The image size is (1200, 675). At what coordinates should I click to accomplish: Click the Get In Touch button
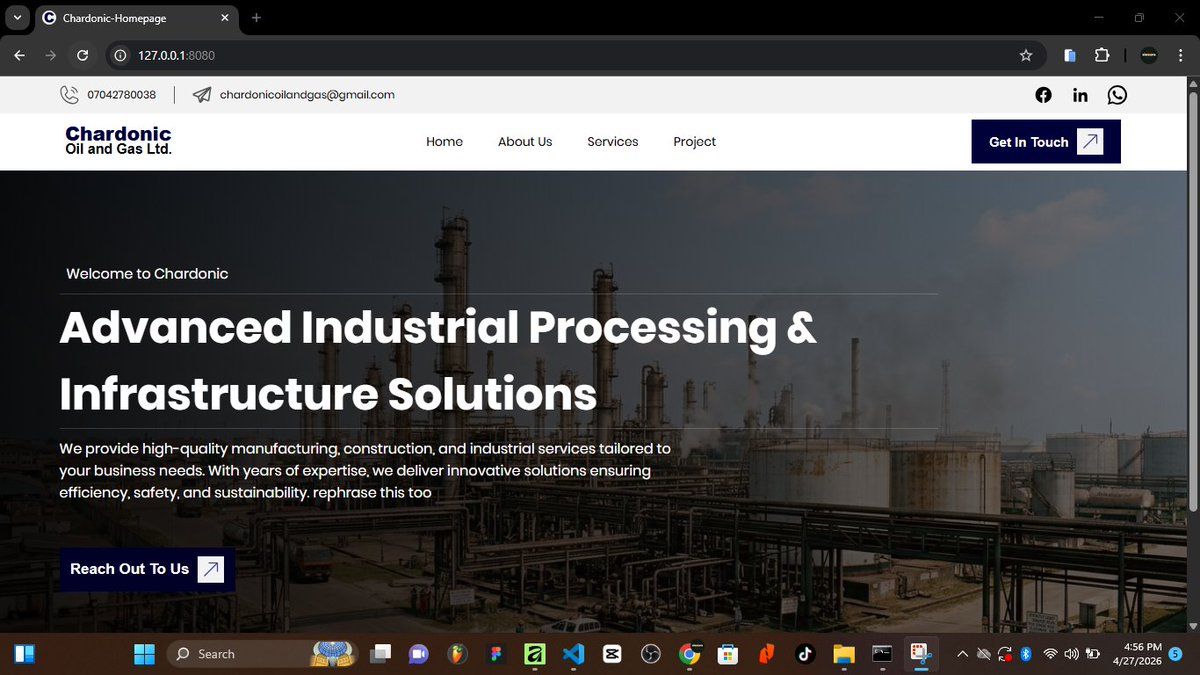click(1046, 142)
